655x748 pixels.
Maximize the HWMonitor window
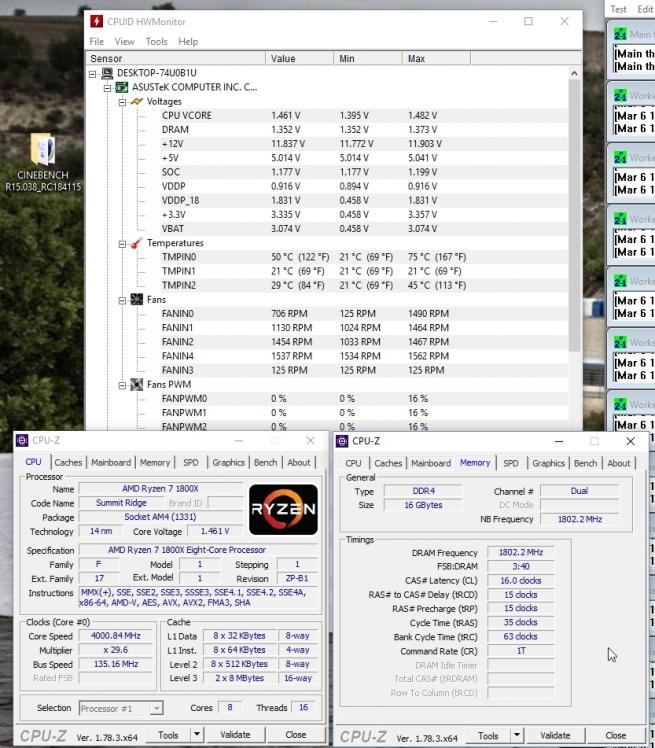click(528, 21)
